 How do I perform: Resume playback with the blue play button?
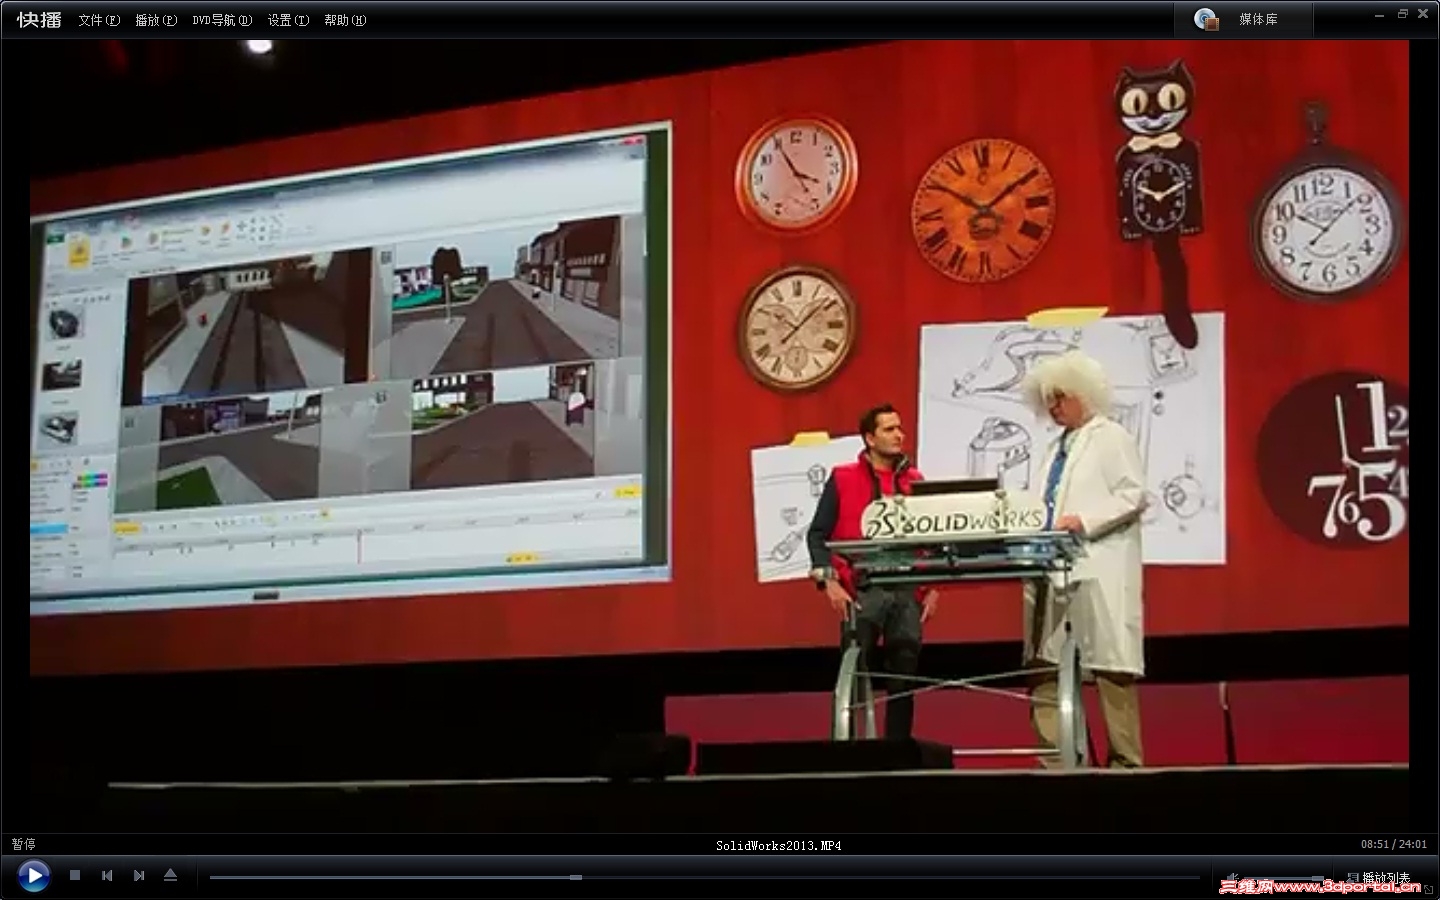point(34,876)
